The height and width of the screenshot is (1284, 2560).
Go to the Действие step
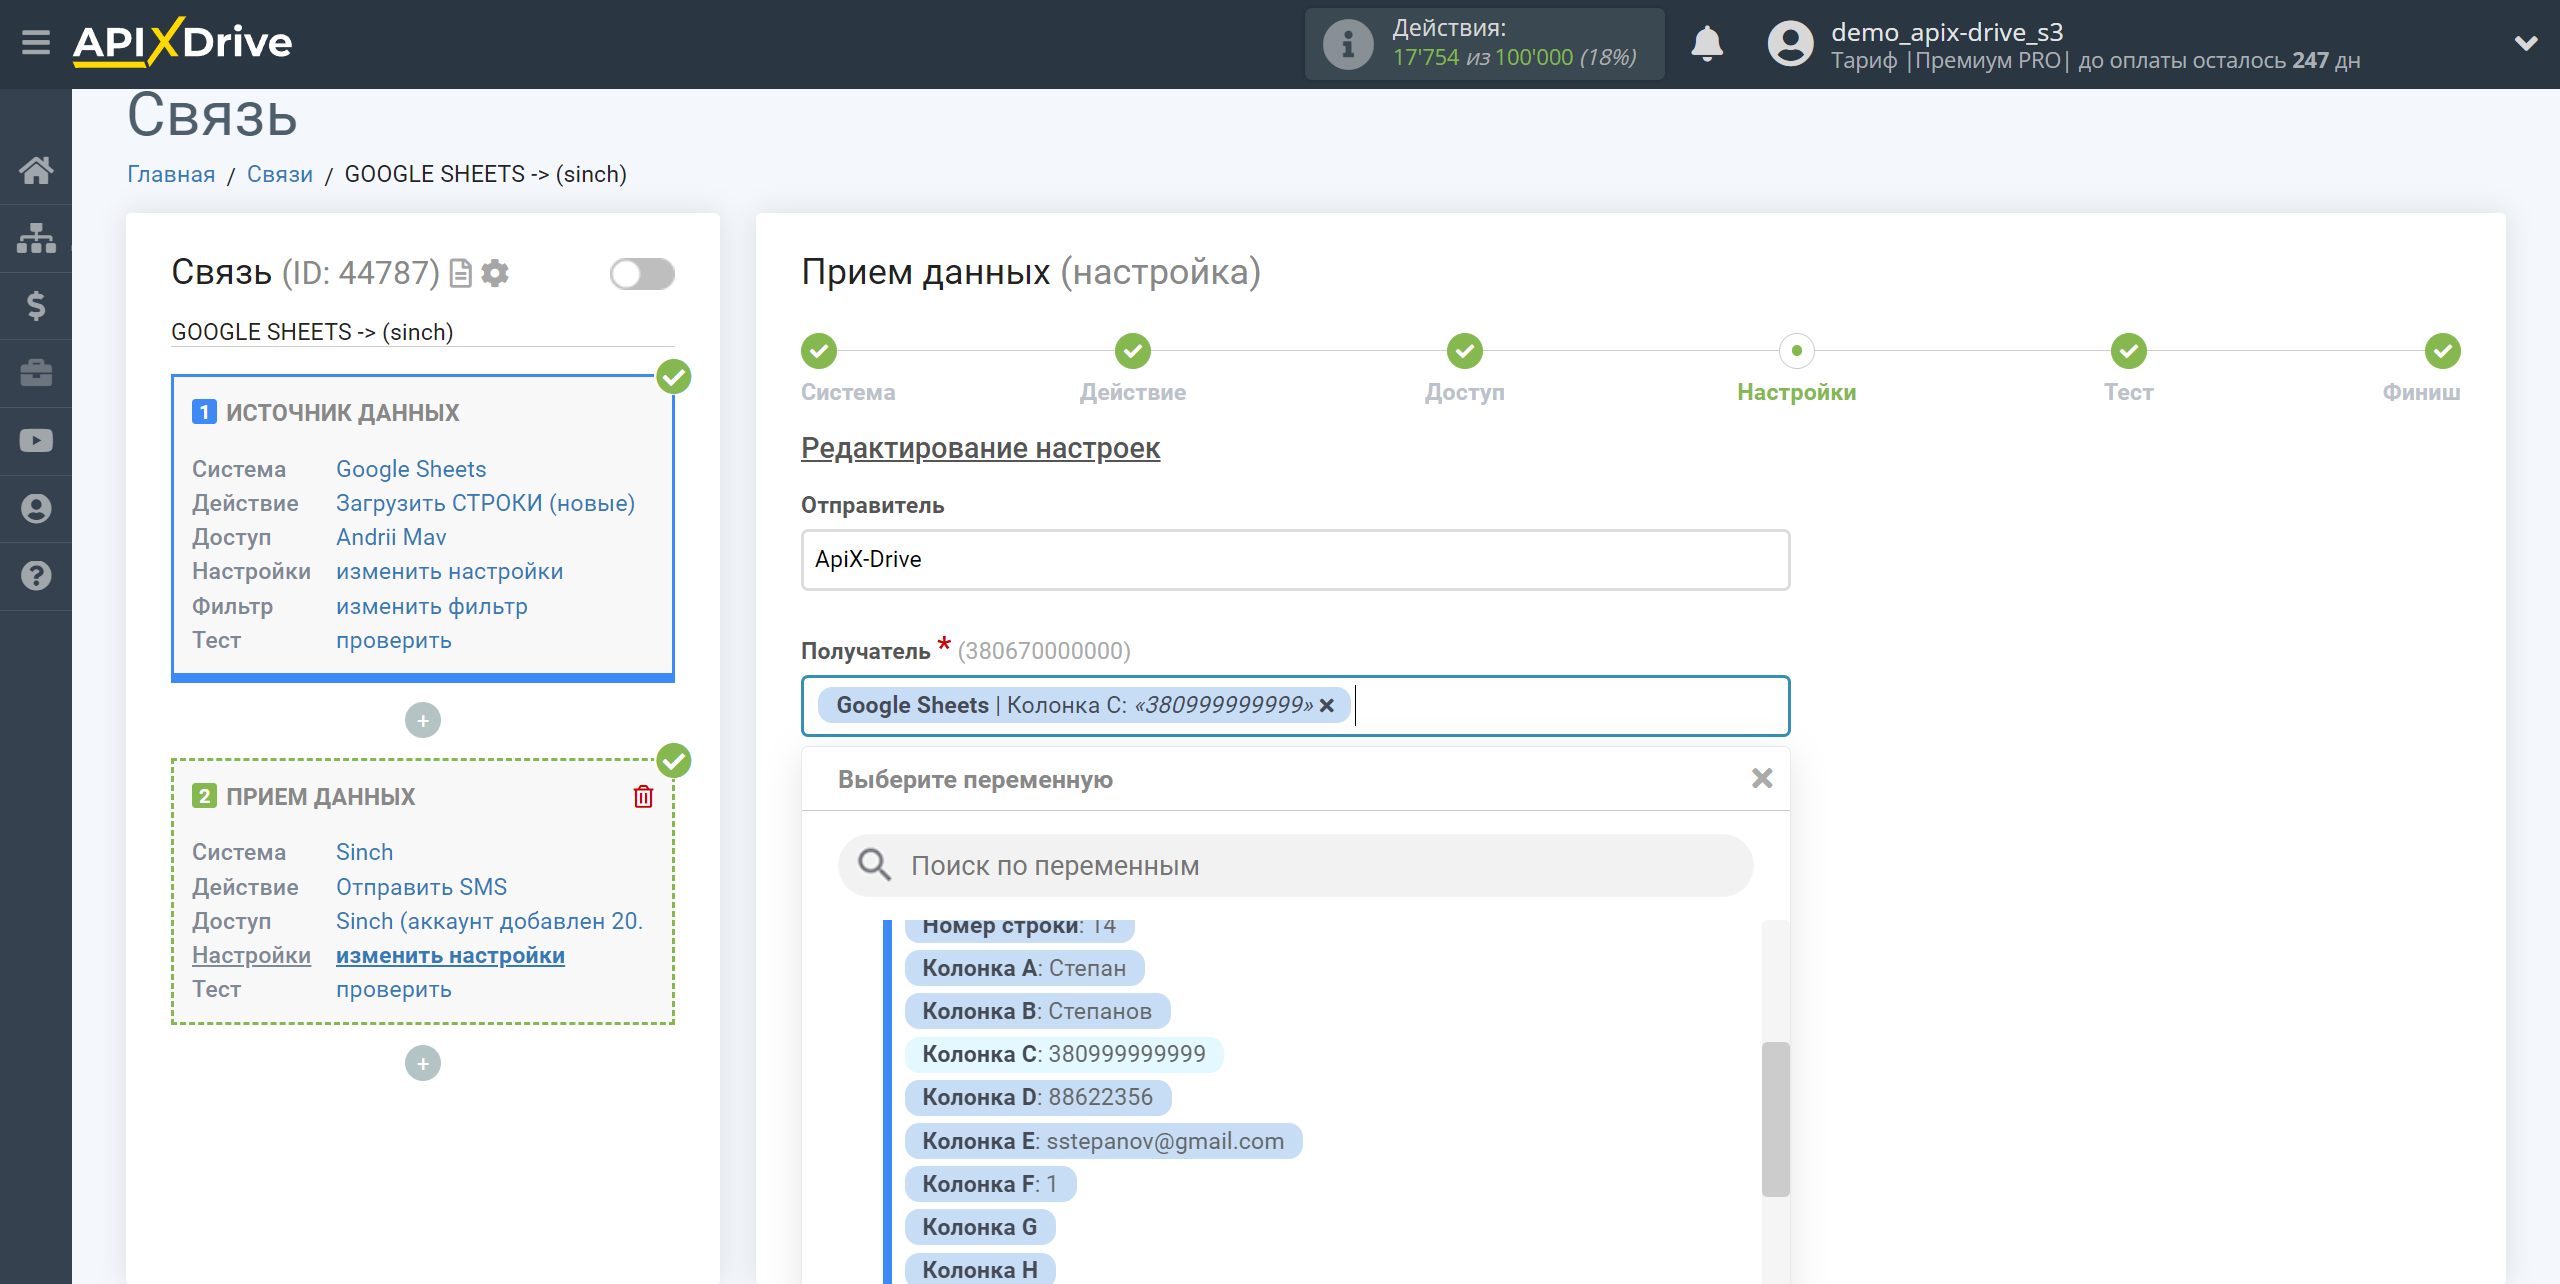point(1133,351)
